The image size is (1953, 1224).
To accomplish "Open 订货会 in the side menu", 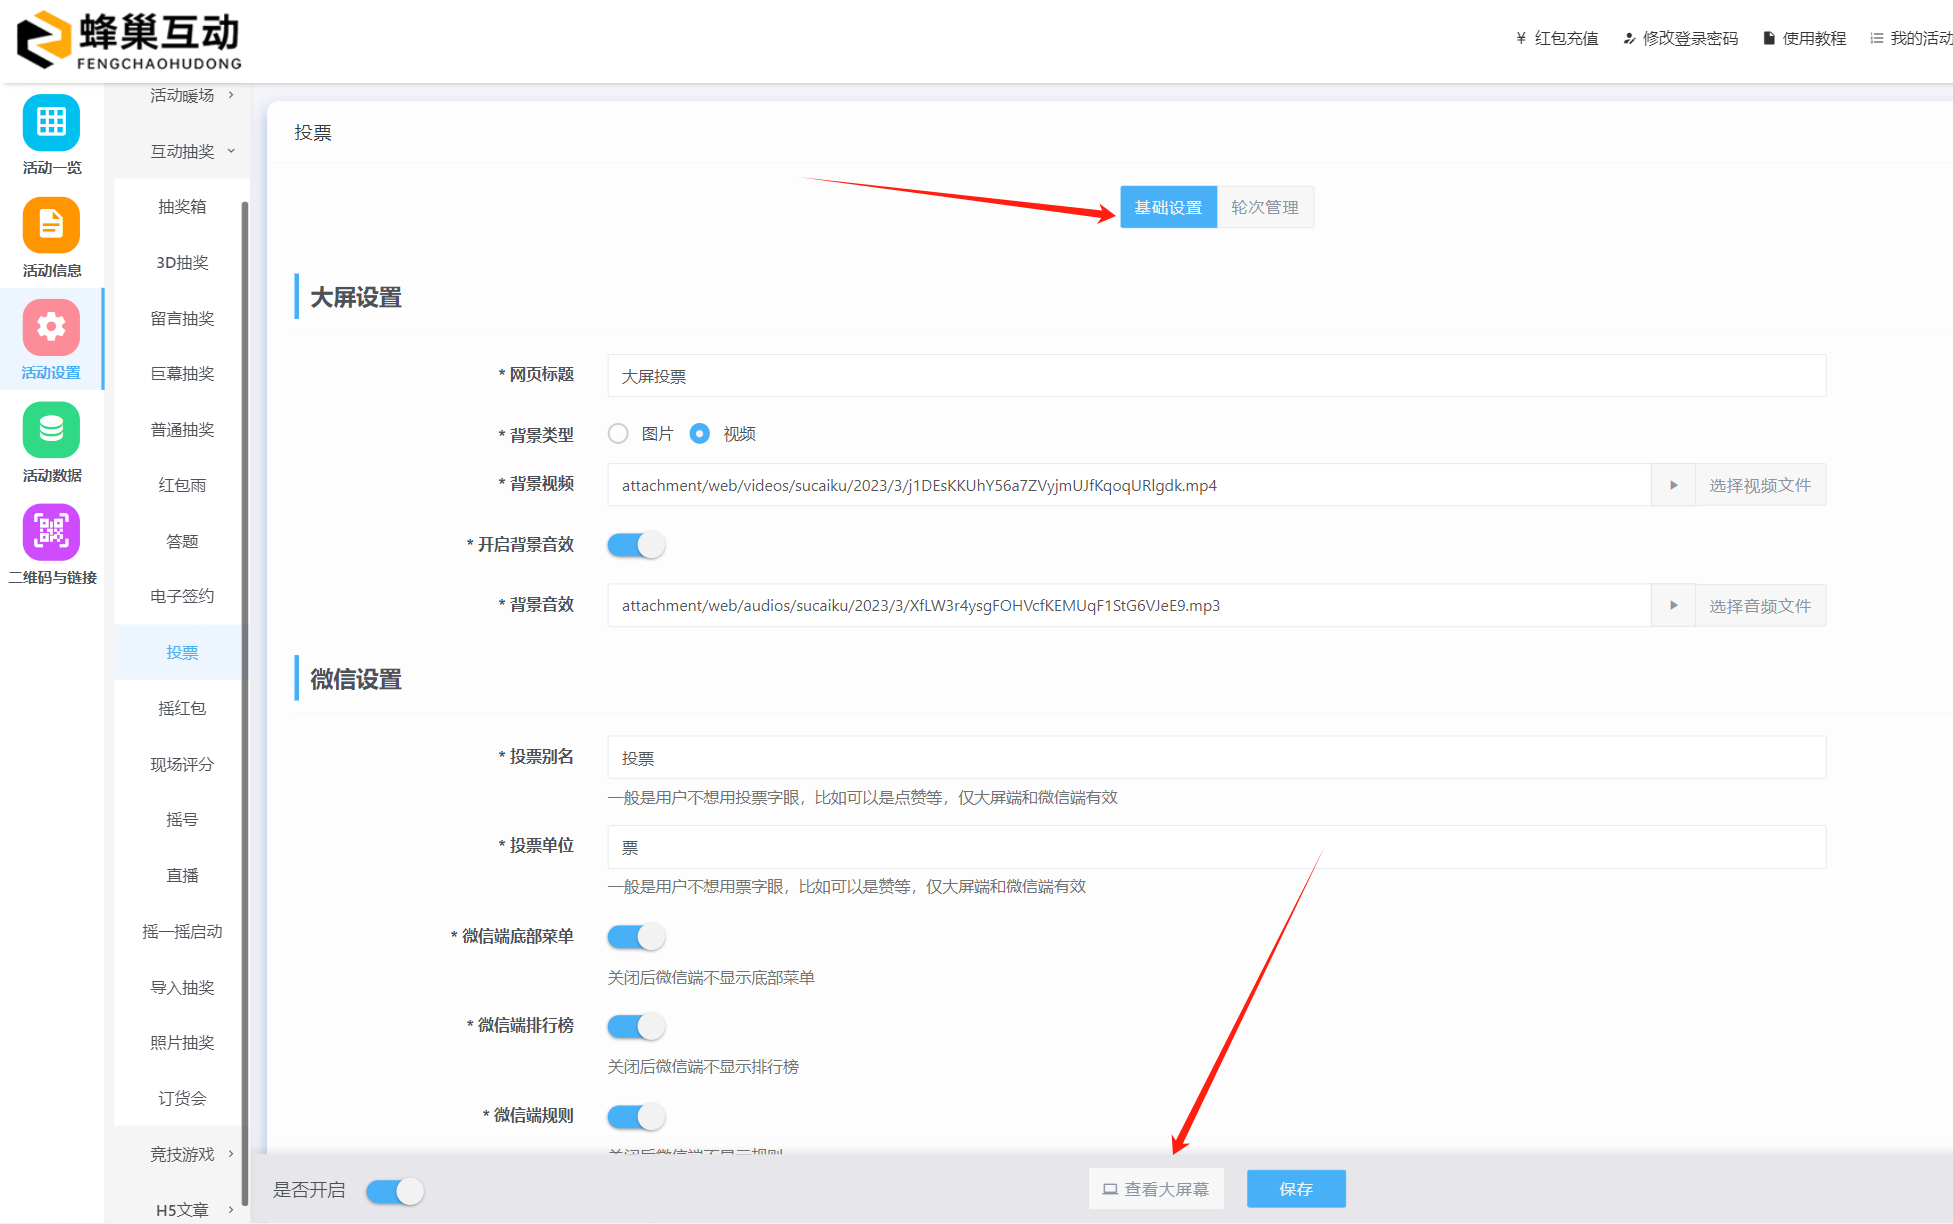I will click(x=182, y=1098).
